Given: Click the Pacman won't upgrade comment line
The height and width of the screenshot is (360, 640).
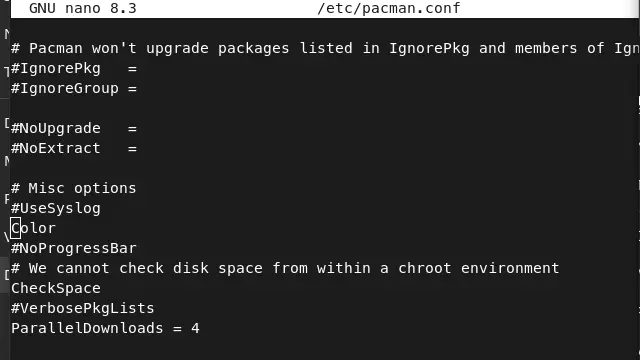Looking at the screenshot, I should point(325,49).
